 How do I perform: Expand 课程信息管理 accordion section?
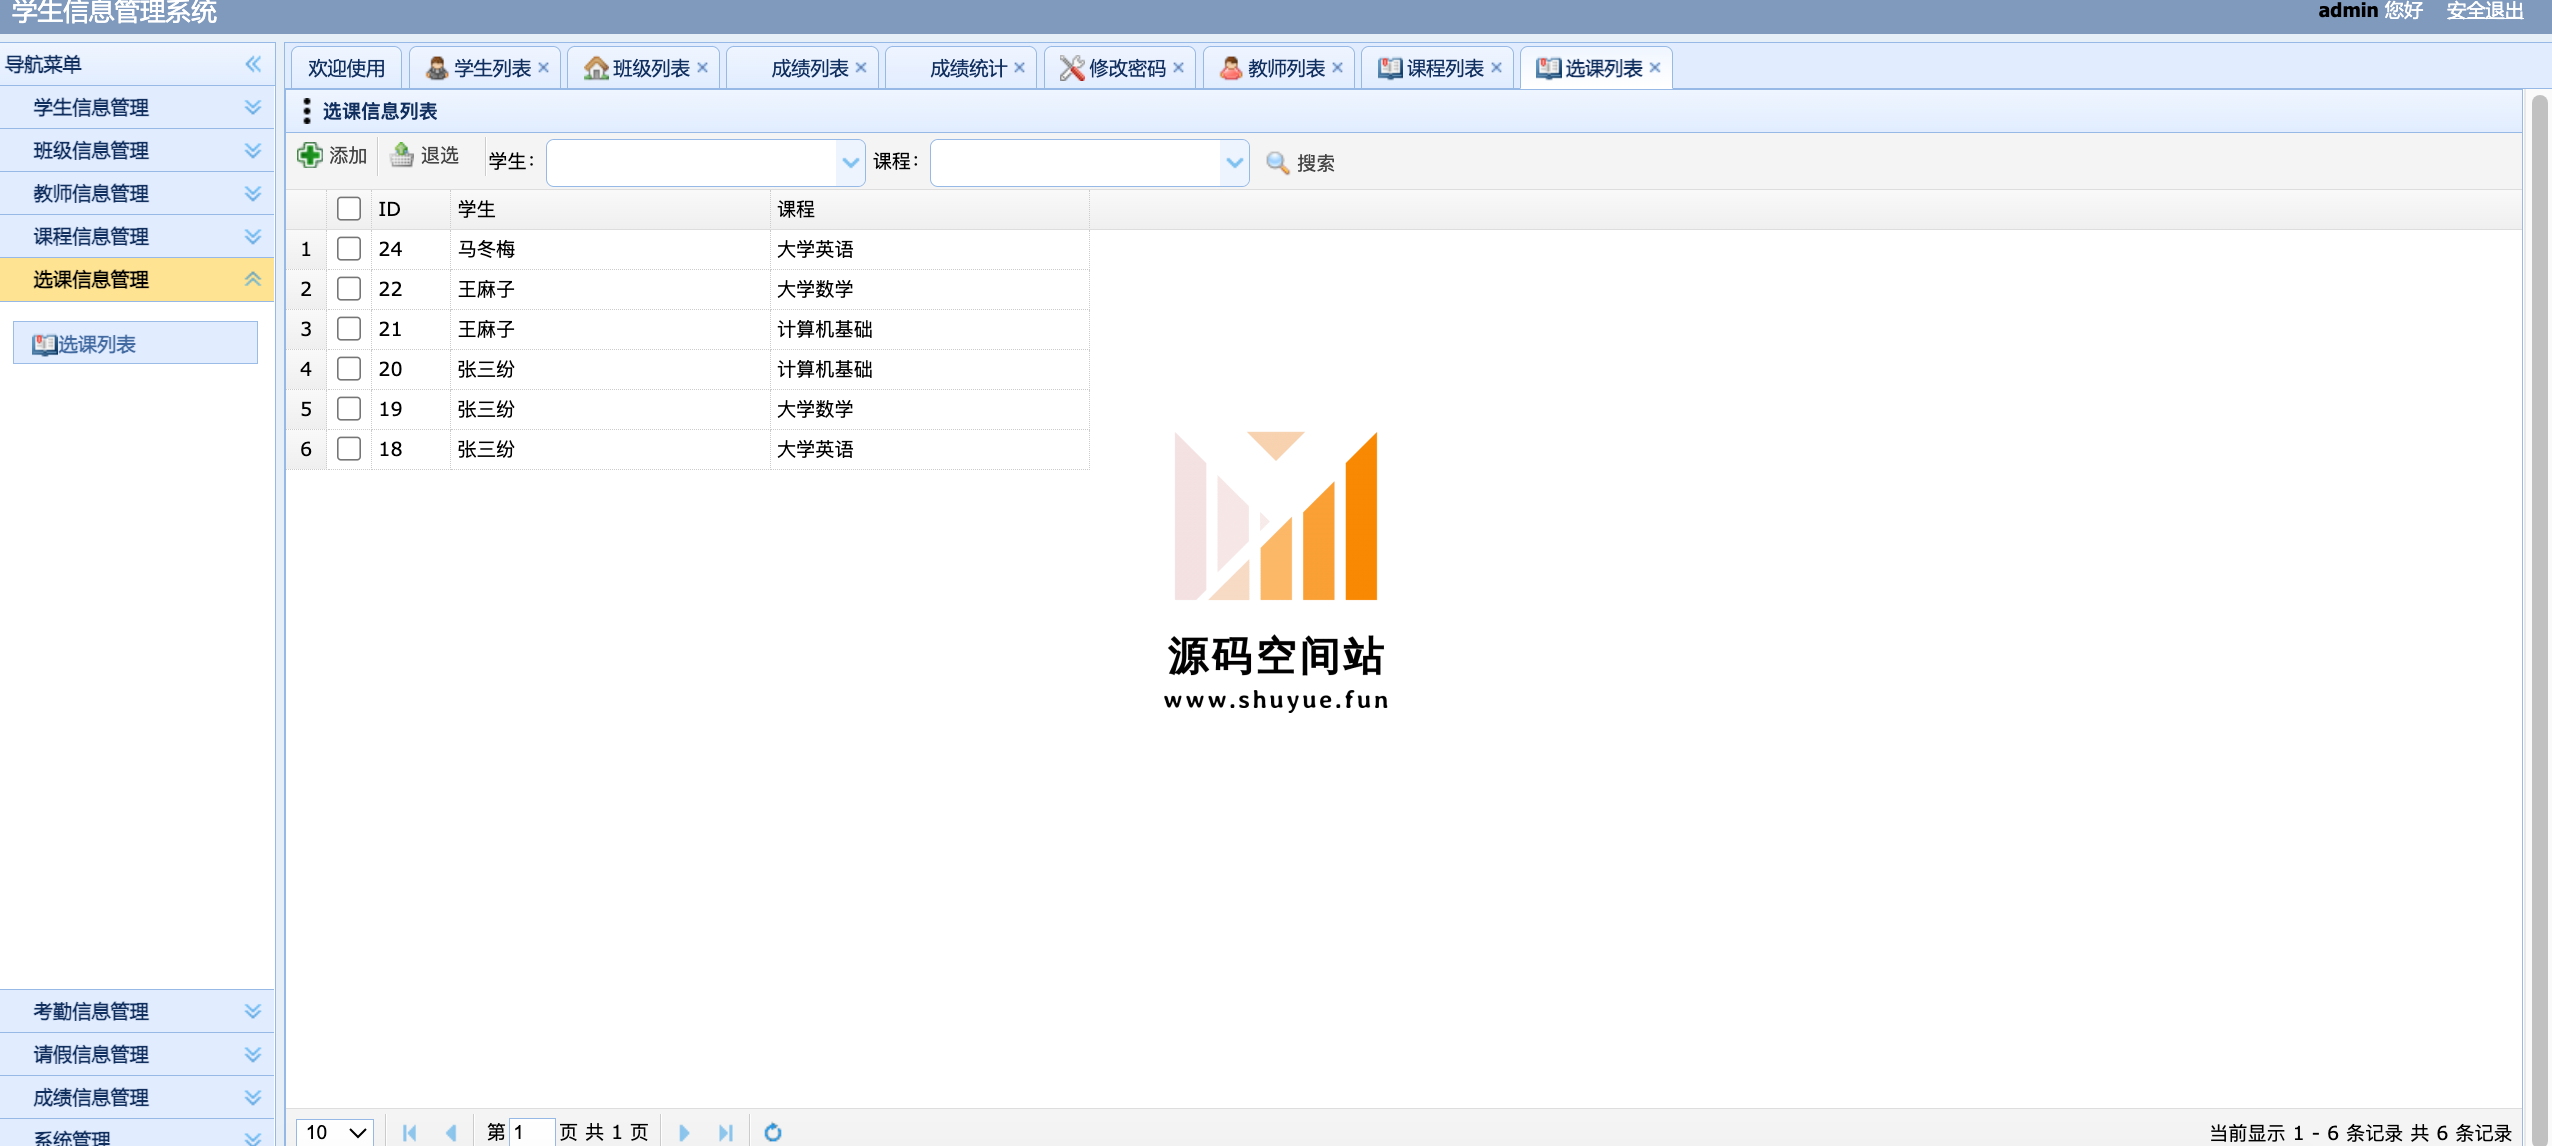[137, 236]
